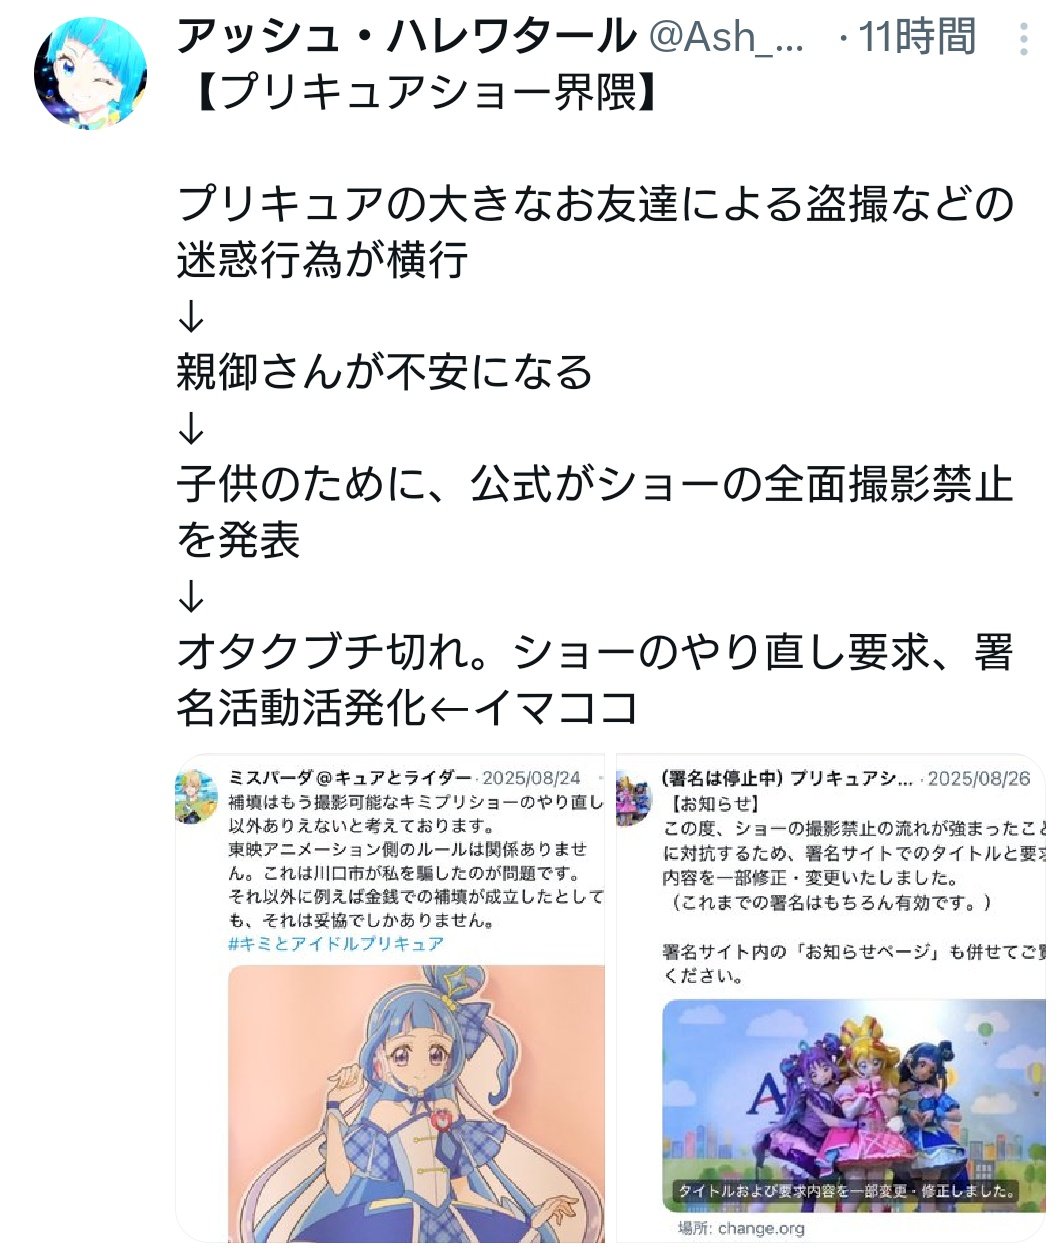Click the display name アッシュ・ハレワタール

click(x=406, y=37)
